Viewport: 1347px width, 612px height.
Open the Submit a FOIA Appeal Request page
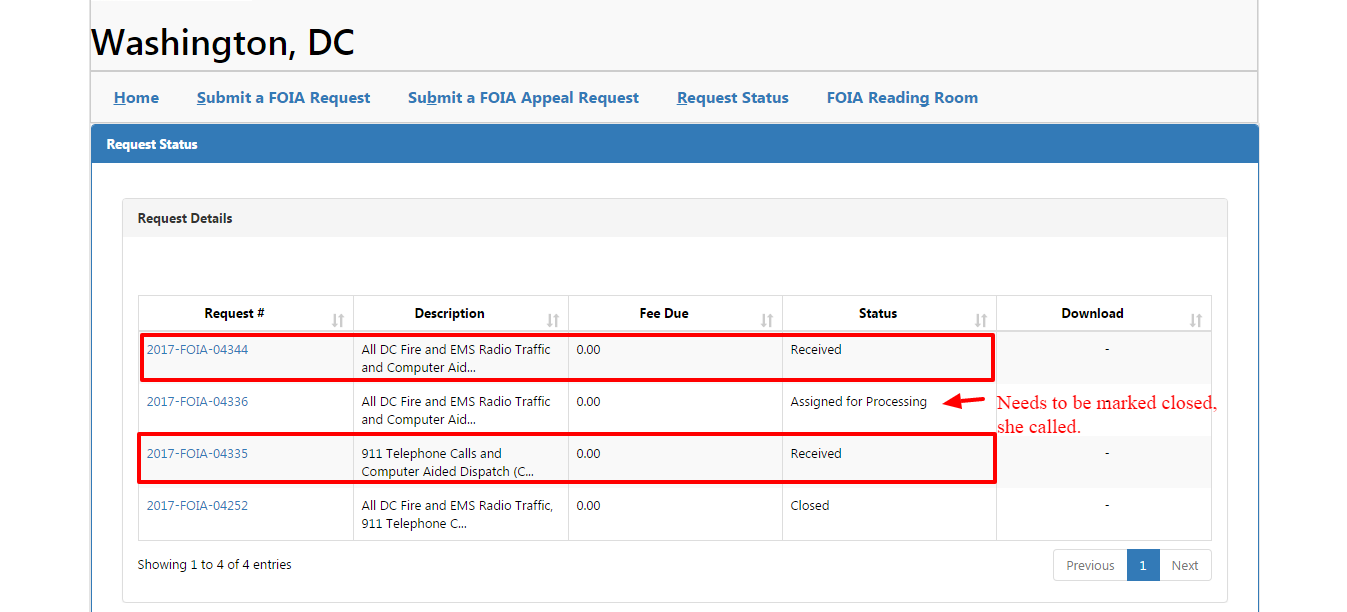click(523, 97)
